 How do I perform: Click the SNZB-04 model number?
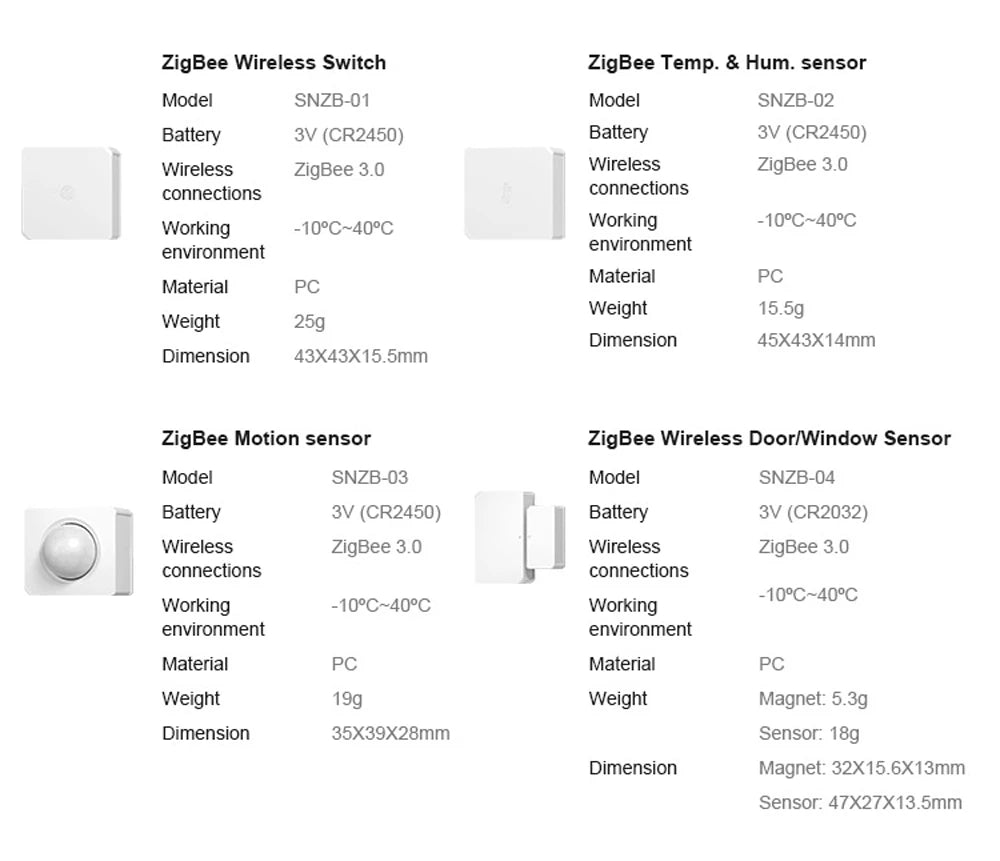point(797,477)
